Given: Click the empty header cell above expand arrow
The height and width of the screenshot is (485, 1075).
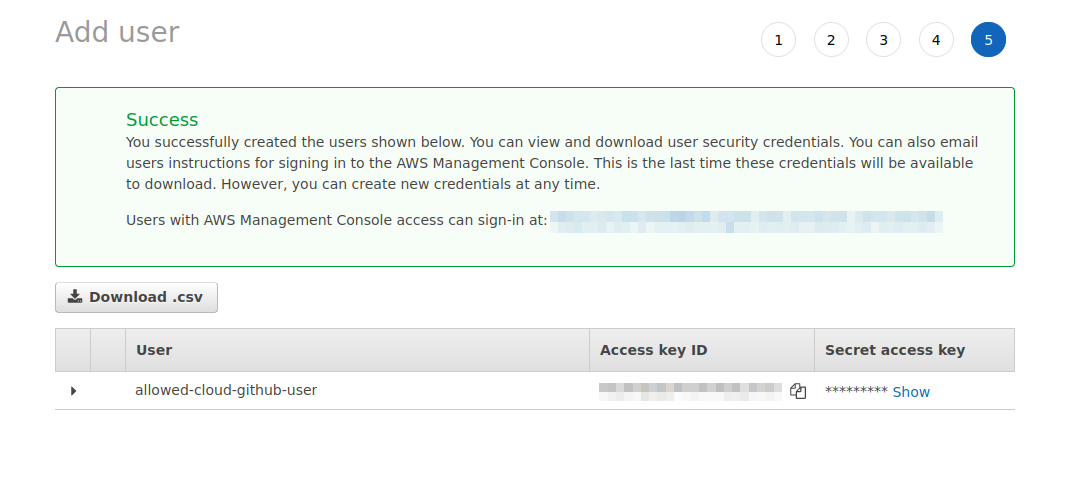Looking at the screenshot, I should 73,350.
